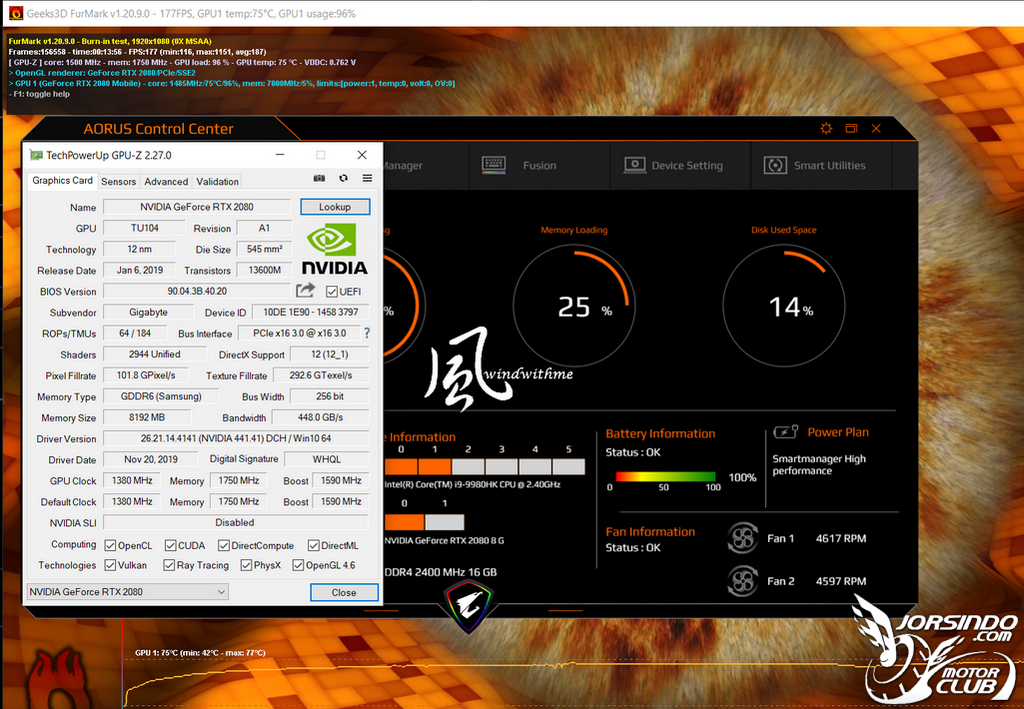This screenshot has width=1024, height=709.
Task: Click the Smart Utilities icon
Action: pos(775,165)
